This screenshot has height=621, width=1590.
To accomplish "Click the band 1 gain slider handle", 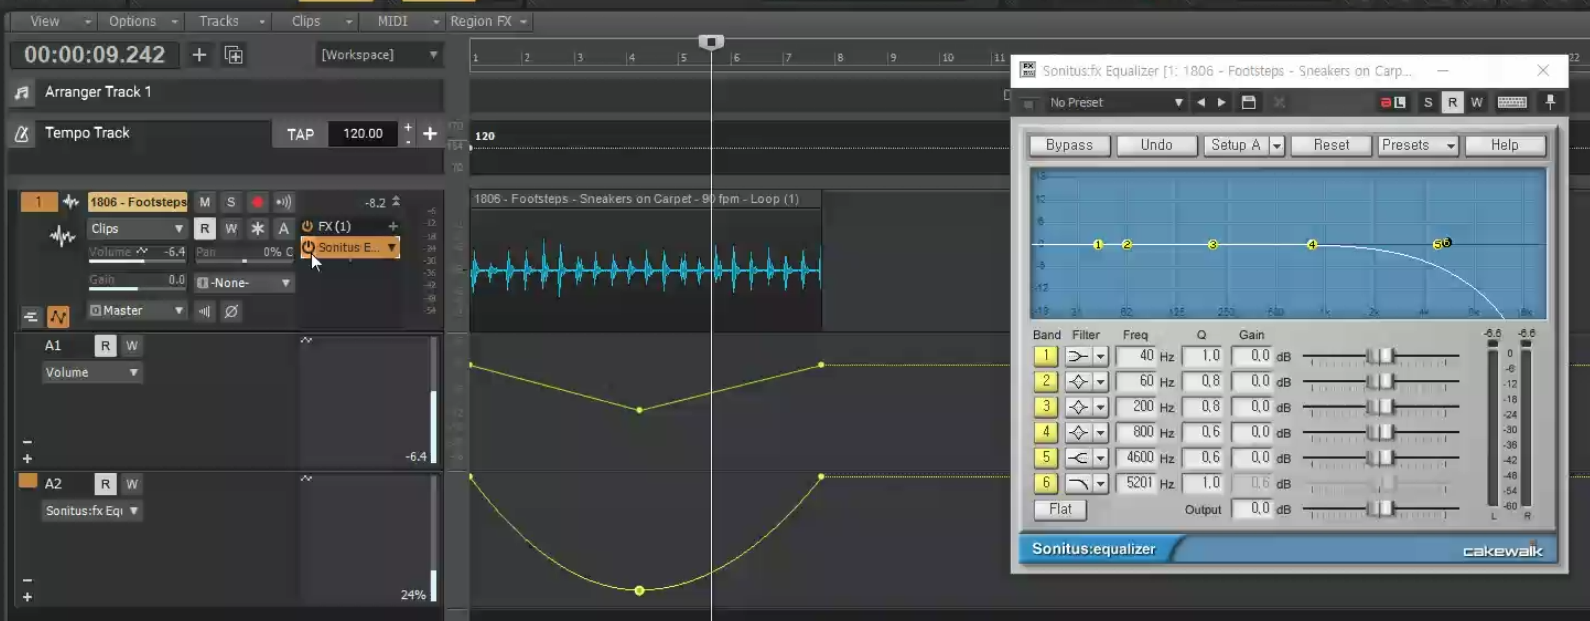I will pos(1381,357).
